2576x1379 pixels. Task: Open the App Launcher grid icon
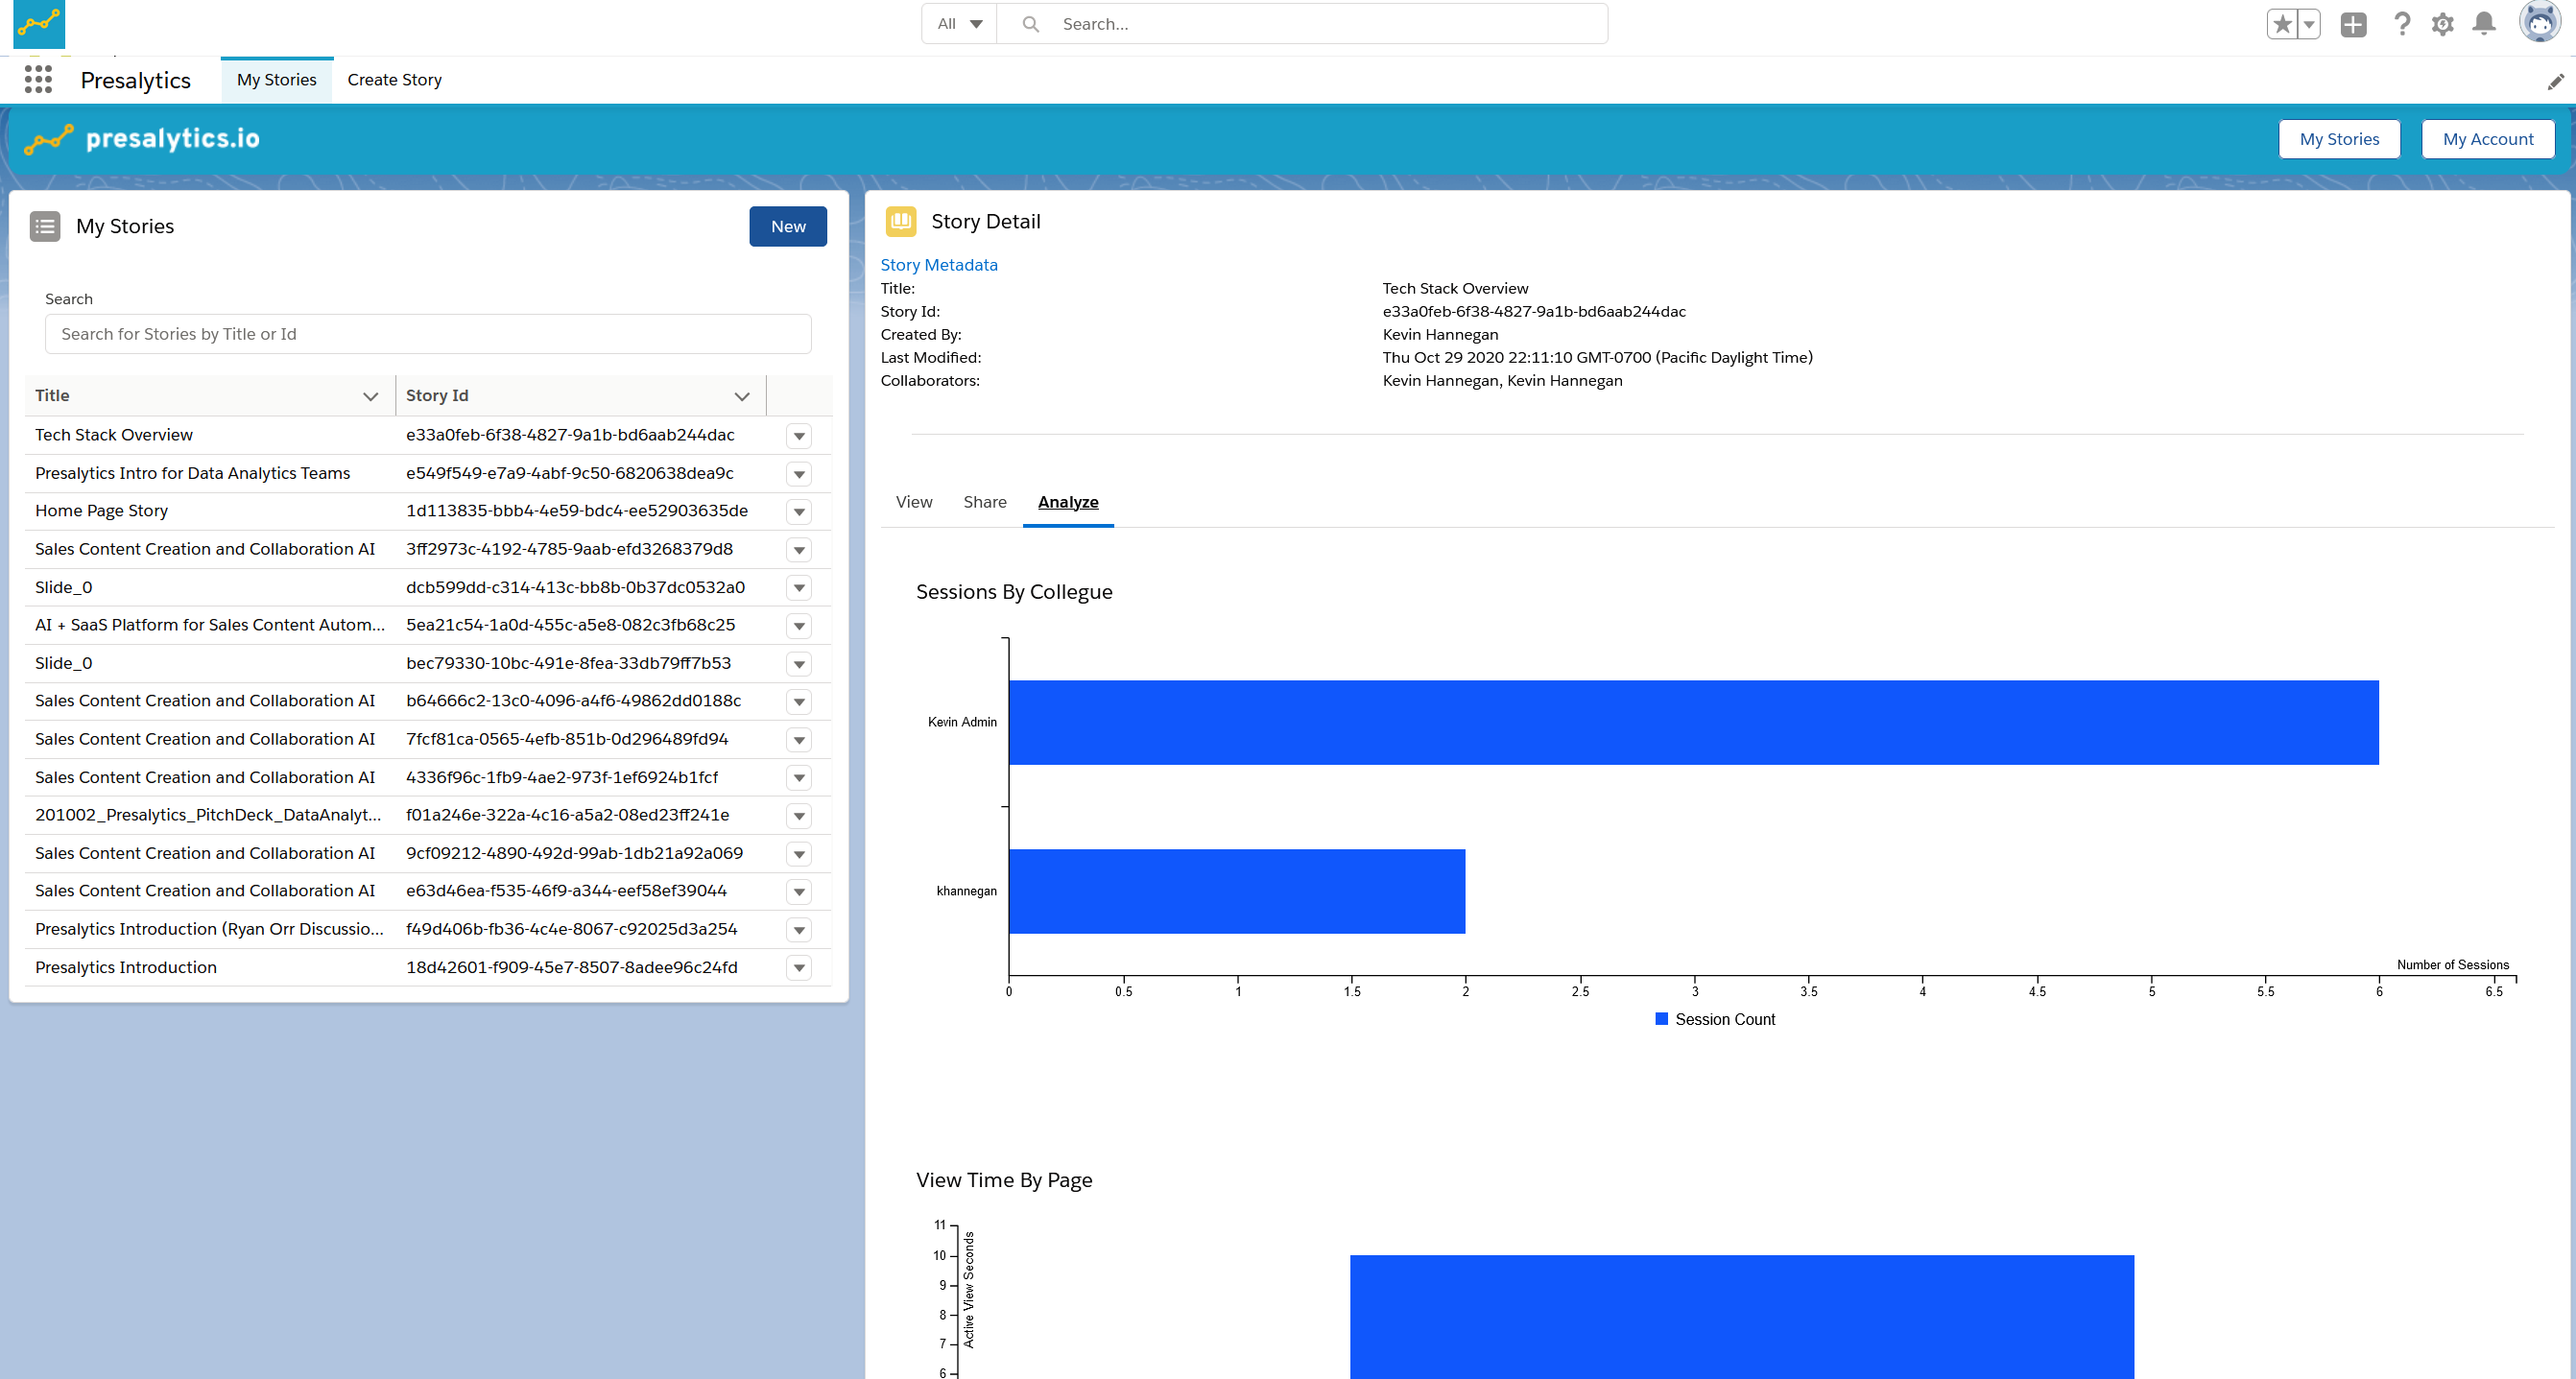(38, 80)
